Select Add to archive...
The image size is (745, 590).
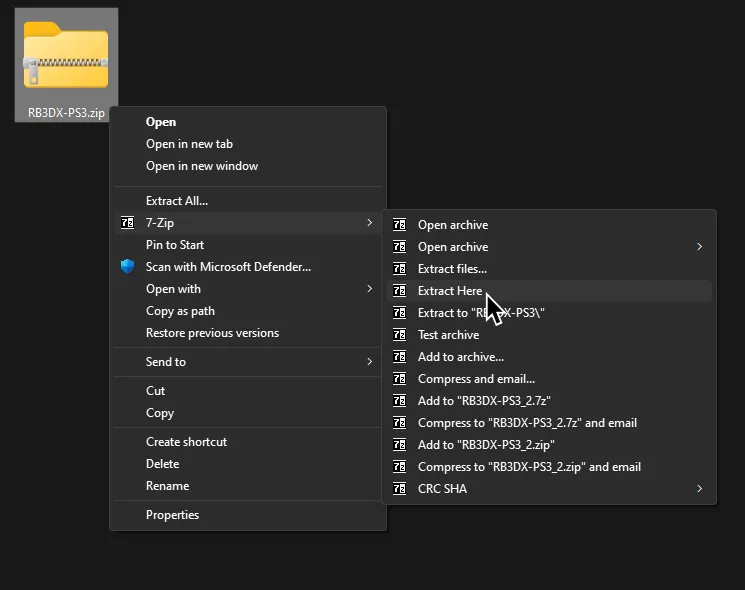[x=549, y=356]
